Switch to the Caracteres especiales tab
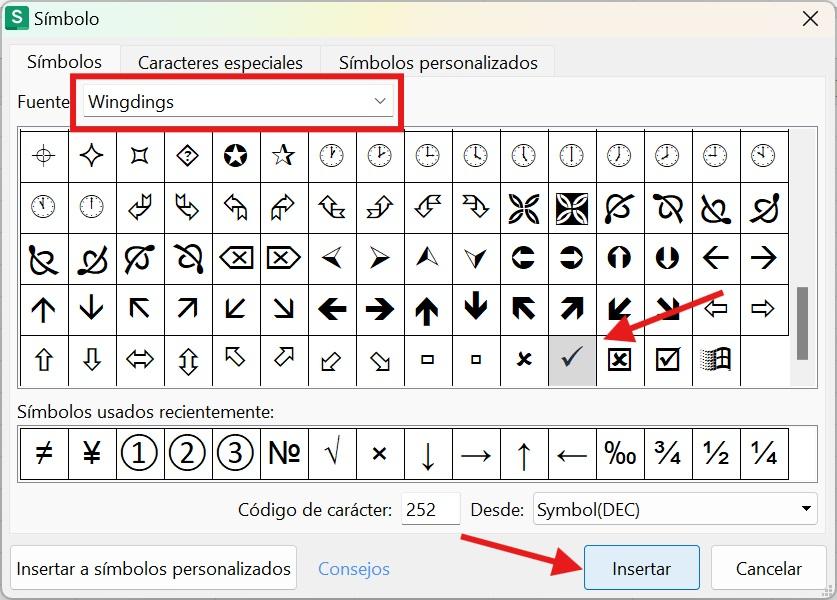This screenshot has height=600, width=837. point(220,62)
